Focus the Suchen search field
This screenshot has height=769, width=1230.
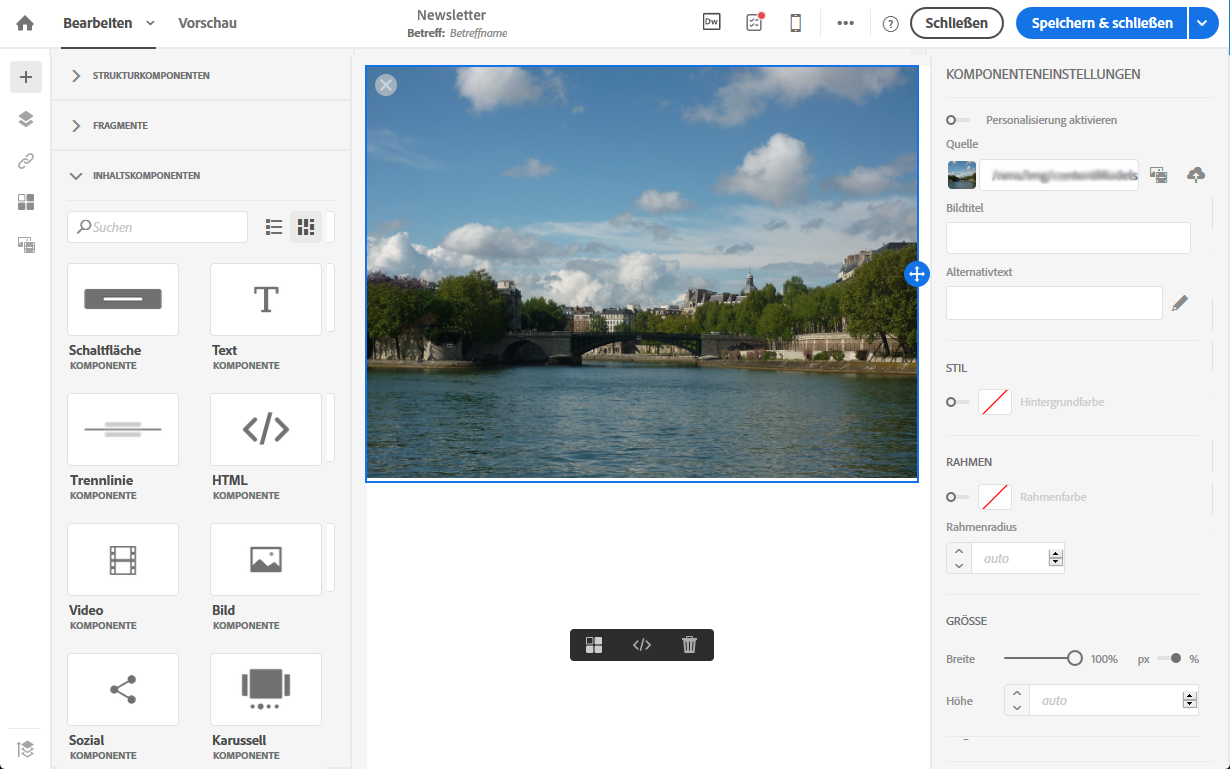(x=157, y=227)
